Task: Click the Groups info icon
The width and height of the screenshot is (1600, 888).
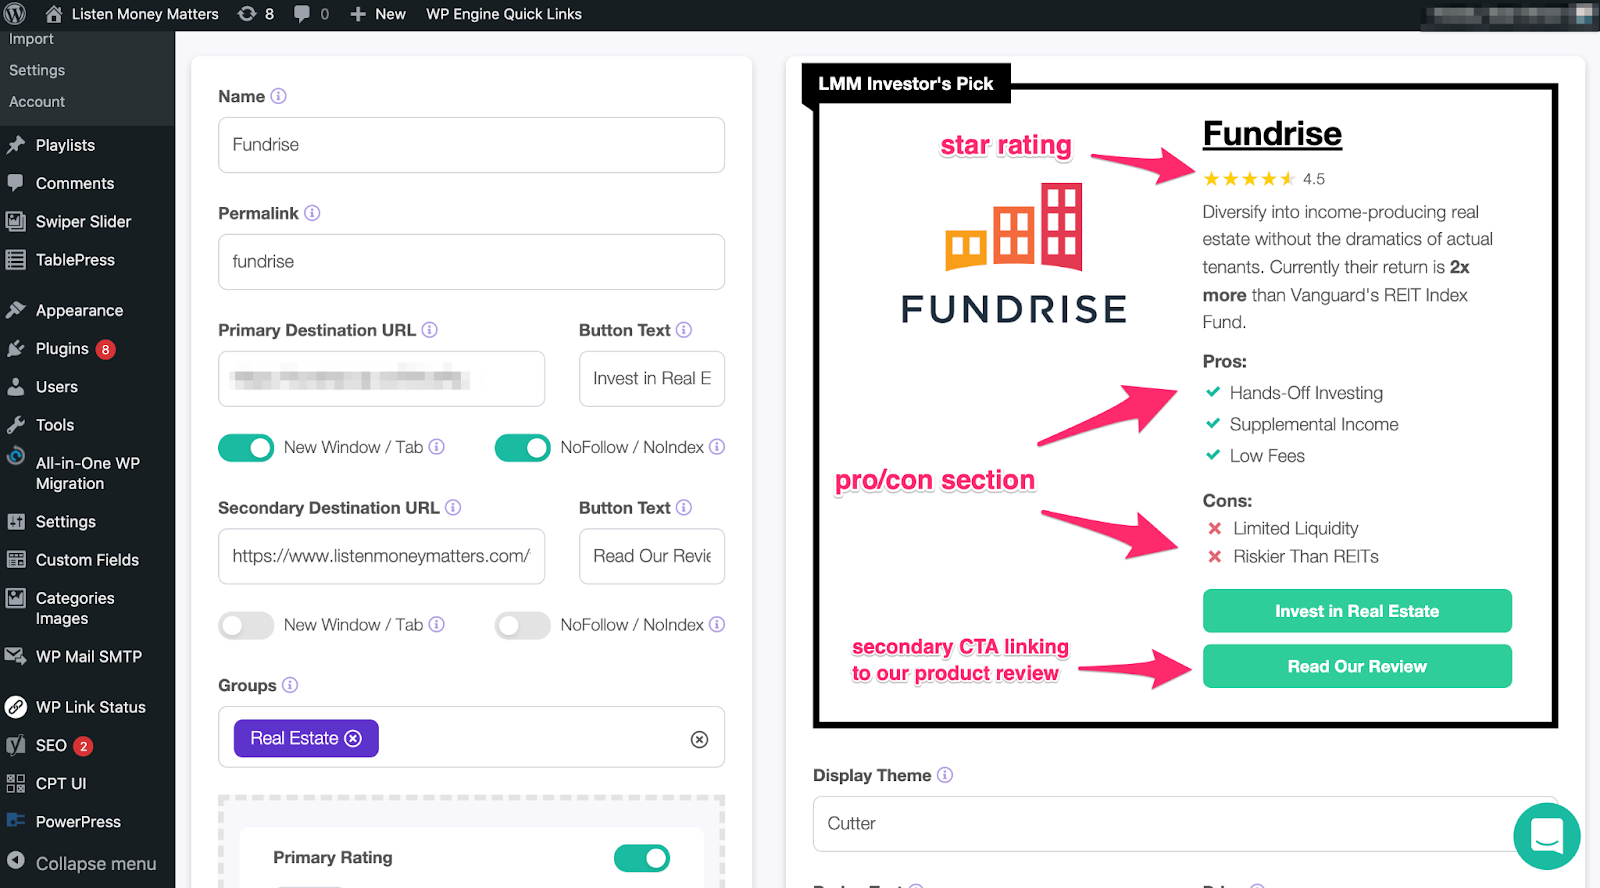Action: click(x=290, y=685)
